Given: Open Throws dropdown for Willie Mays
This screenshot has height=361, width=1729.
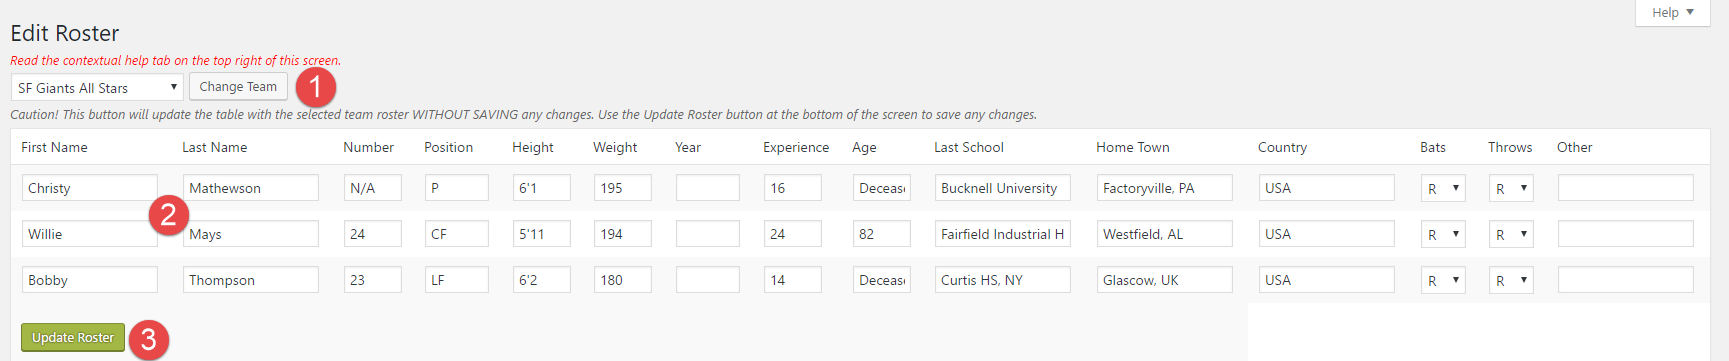Looking at the screenshot, I should tap(1511, 234).
